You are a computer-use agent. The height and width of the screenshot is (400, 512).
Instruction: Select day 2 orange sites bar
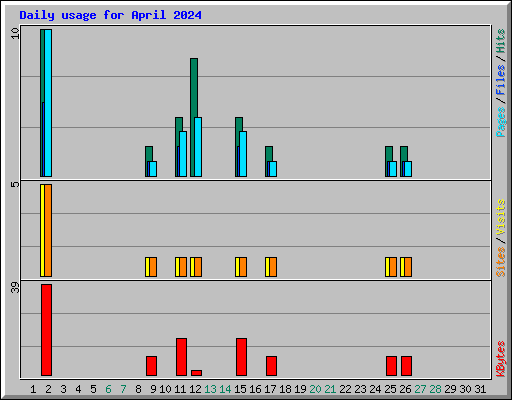point(48,230)
